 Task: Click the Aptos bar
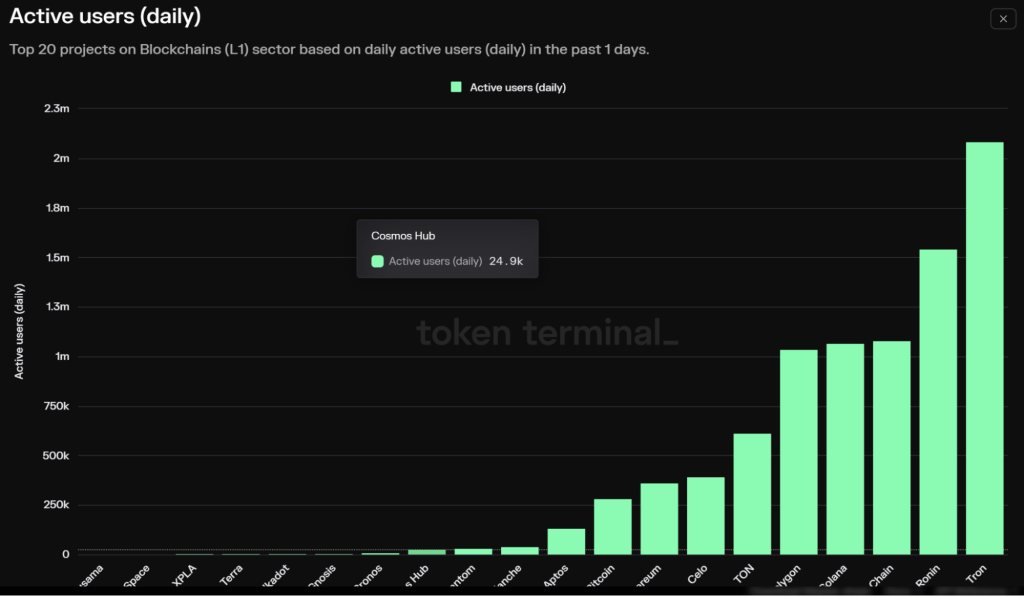point(566,541)
